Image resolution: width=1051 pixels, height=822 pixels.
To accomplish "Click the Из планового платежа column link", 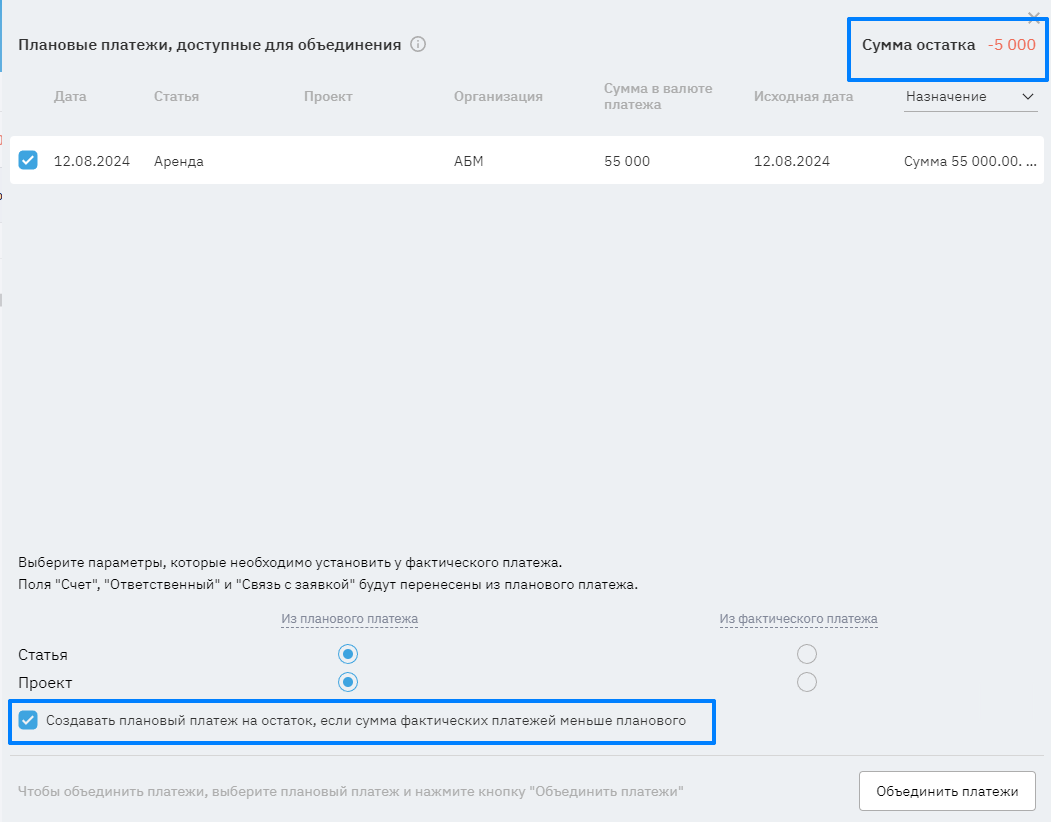I will tap(349, 619).
